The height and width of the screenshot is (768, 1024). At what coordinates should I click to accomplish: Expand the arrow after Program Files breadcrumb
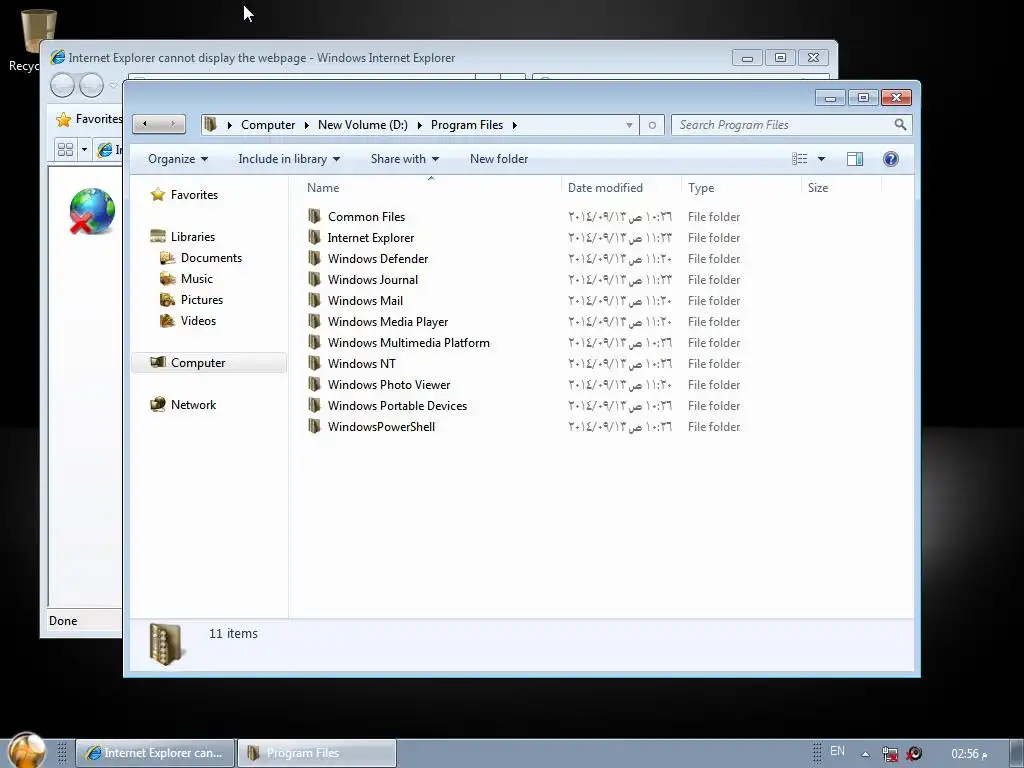point(515,125)
